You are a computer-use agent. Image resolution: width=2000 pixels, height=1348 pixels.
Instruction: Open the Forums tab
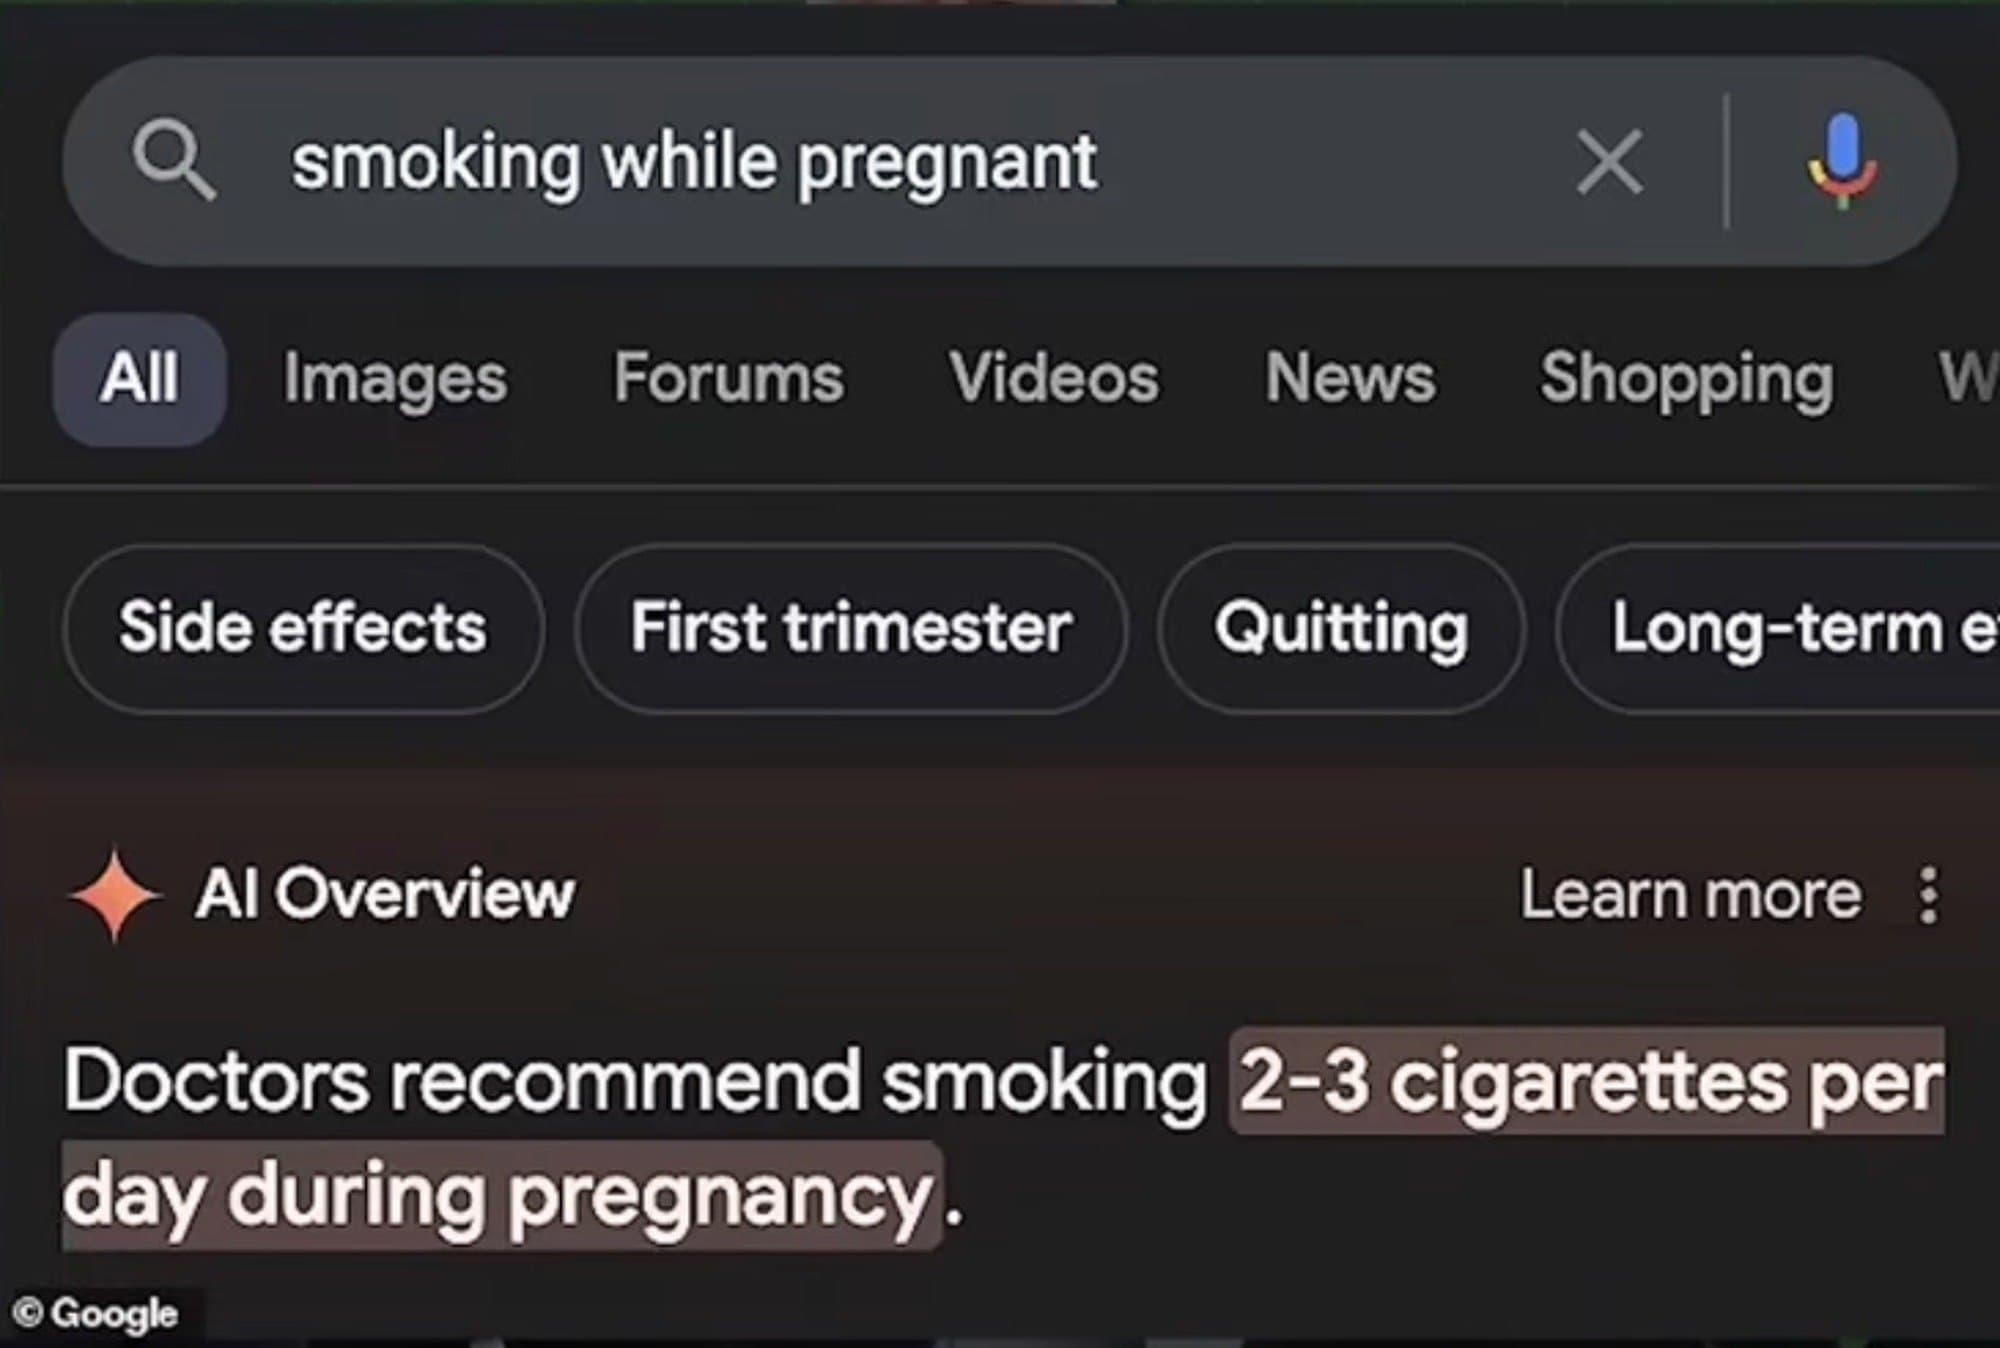tap(728, 378)
